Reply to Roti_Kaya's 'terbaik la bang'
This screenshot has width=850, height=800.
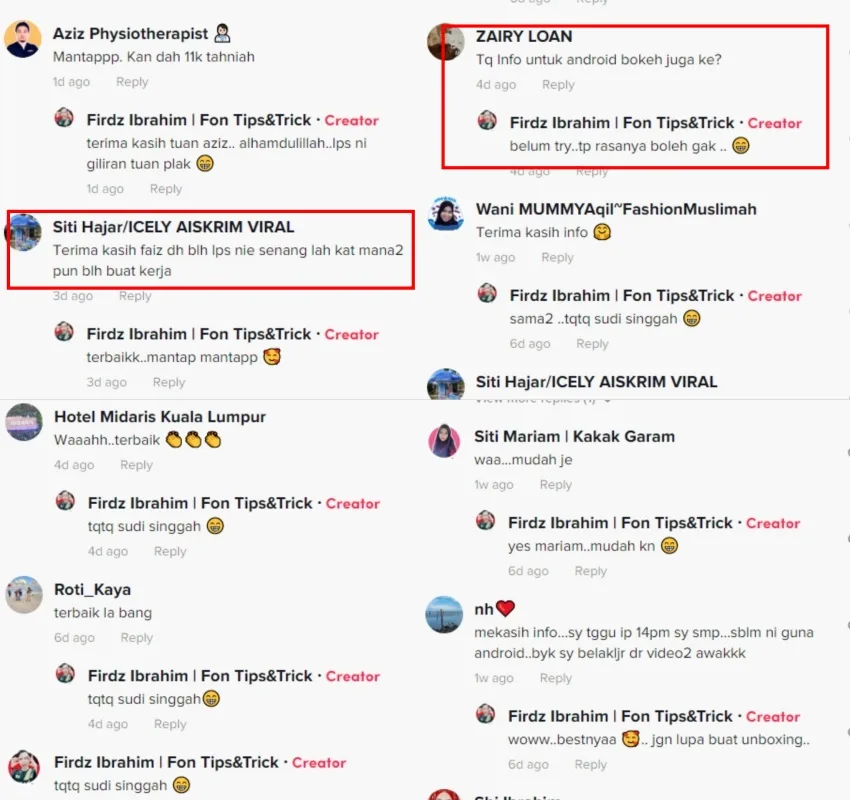coord(137,638)
